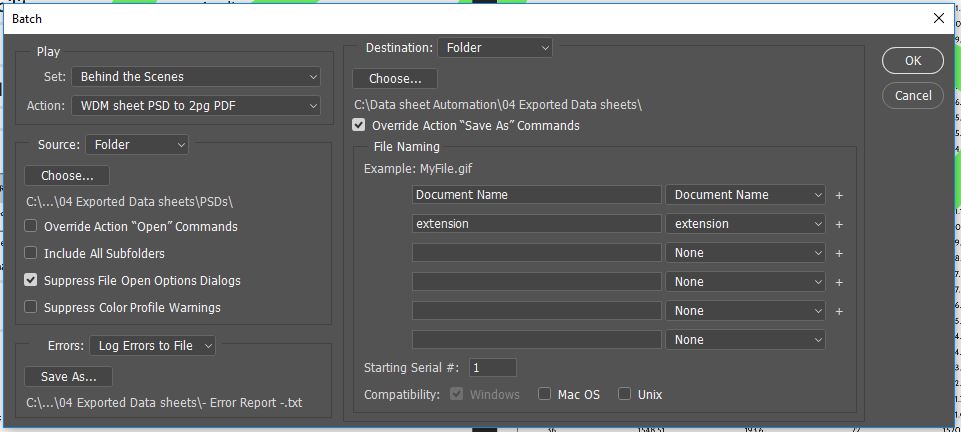Click the Starting Serial # field
Viewport: 961px width, 432px height.
493,368
